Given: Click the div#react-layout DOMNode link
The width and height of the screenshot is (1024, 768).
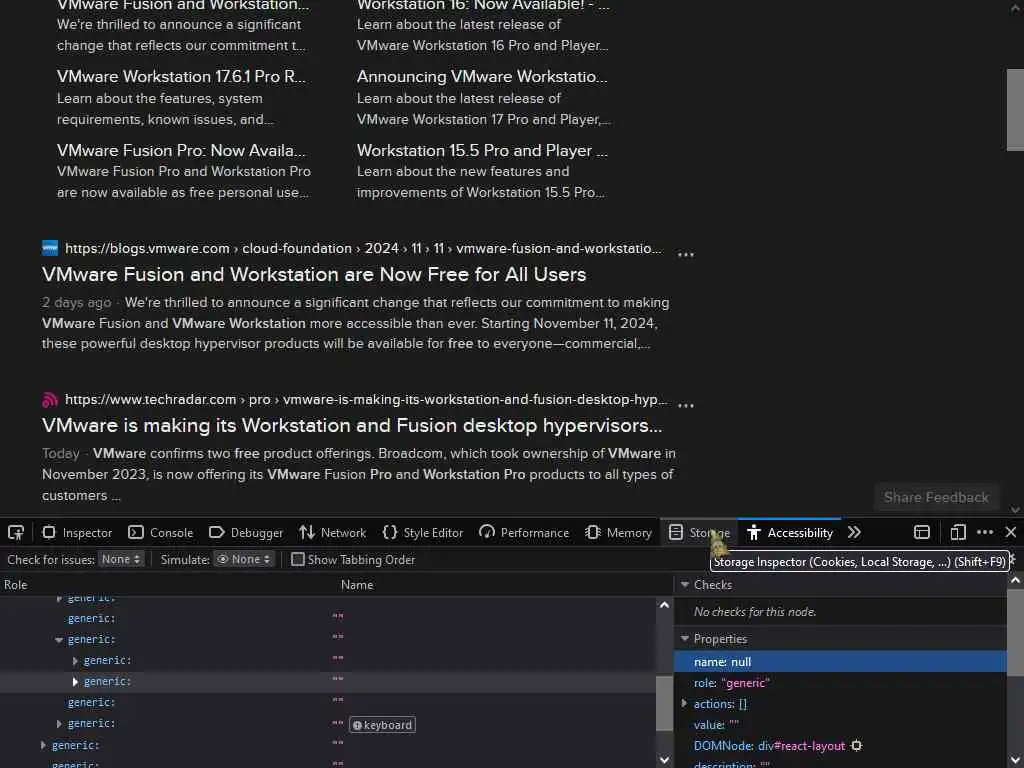Looking at the screenshot, I should click(801, 746).
